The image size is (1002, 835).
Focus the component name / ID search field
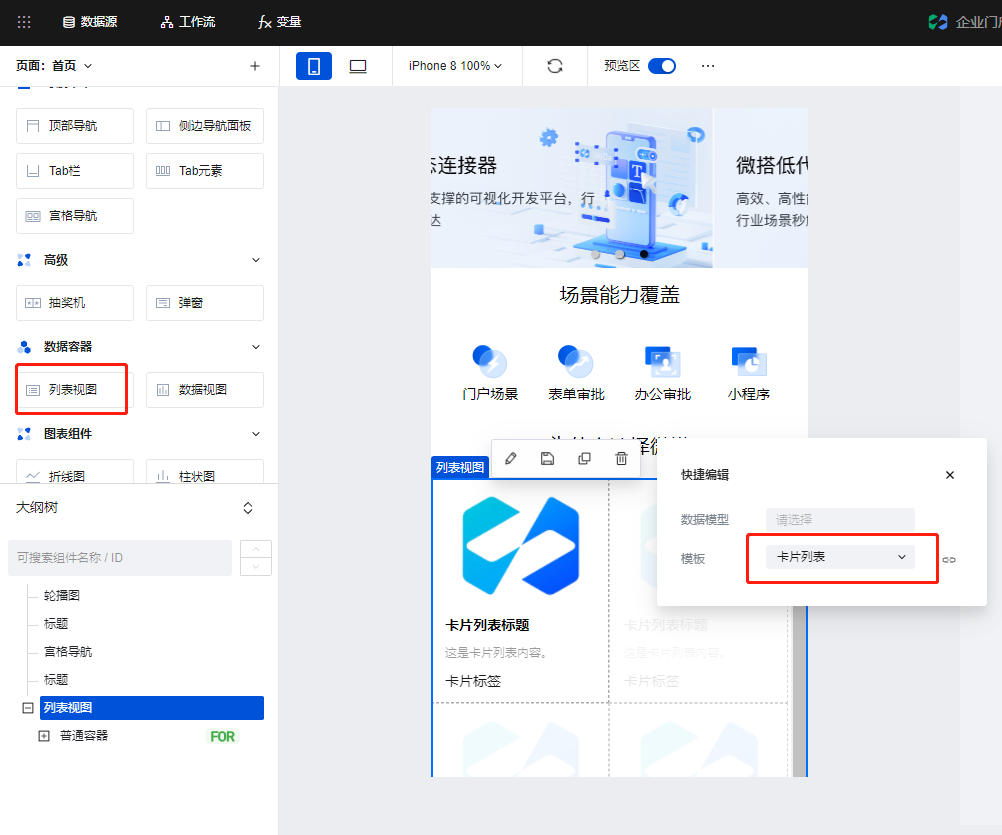pos(120,558)
